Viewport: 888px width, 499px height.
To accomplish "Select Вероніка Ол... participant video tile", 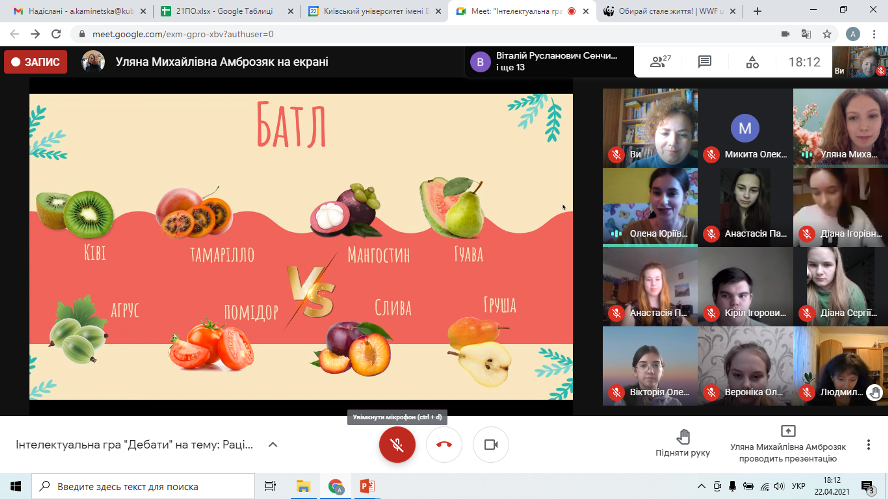I will click(745, 365).
